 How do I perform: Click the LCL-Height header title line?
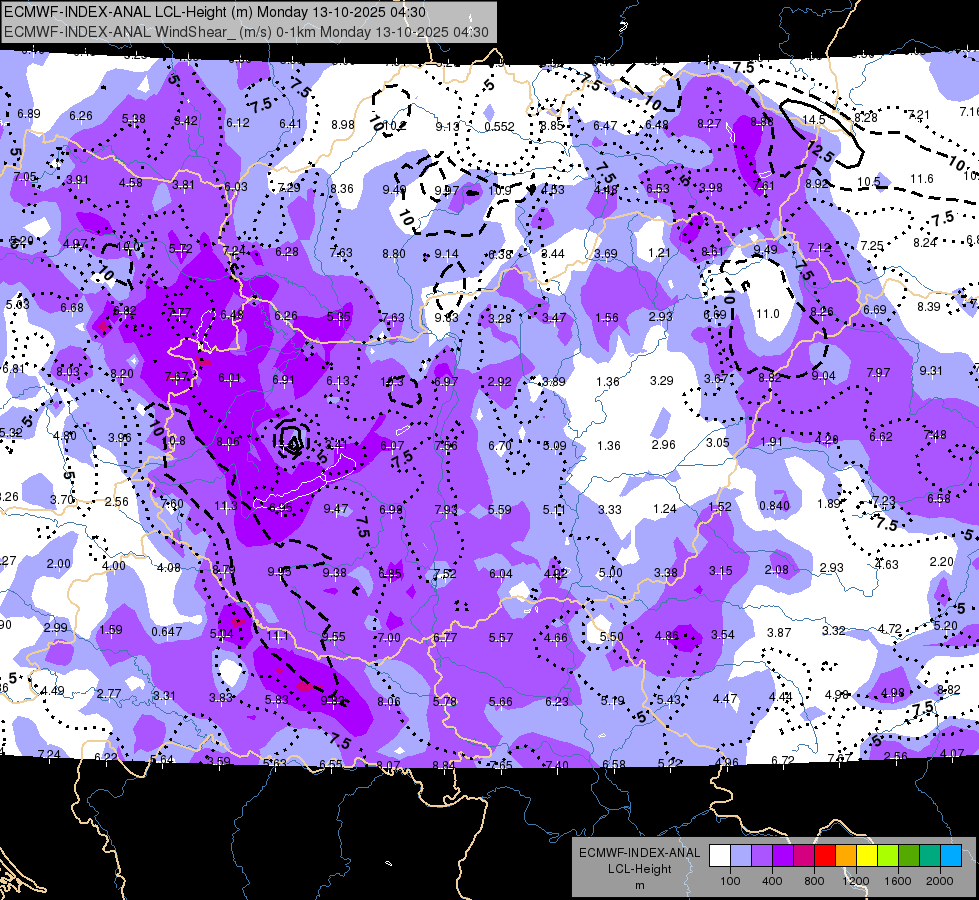tap(215, 12)
